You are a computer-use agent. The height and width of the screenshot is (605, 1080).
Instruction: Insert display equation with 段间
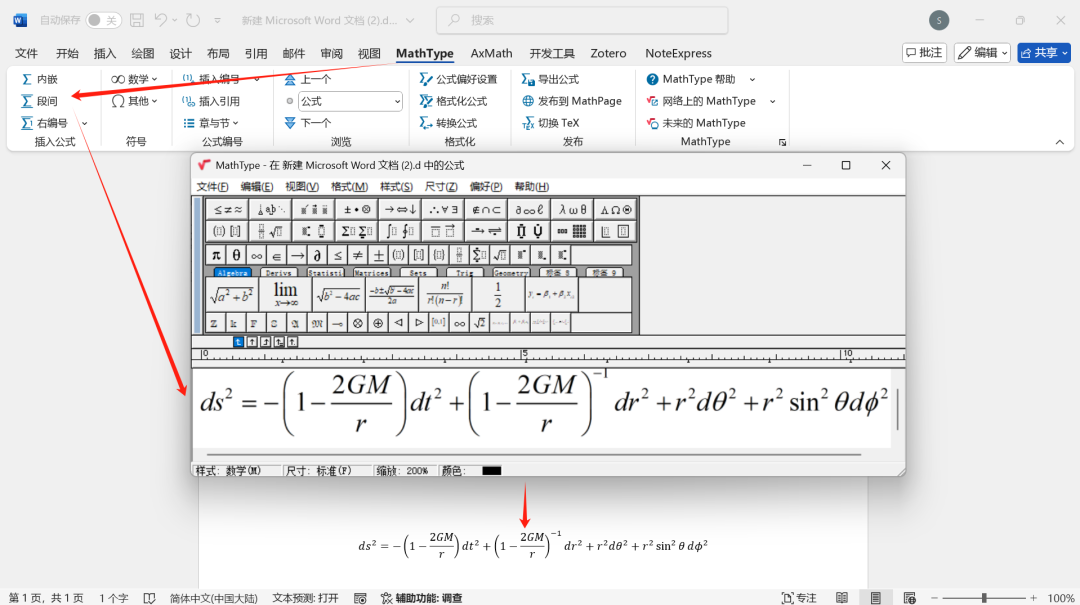(40, 101)
